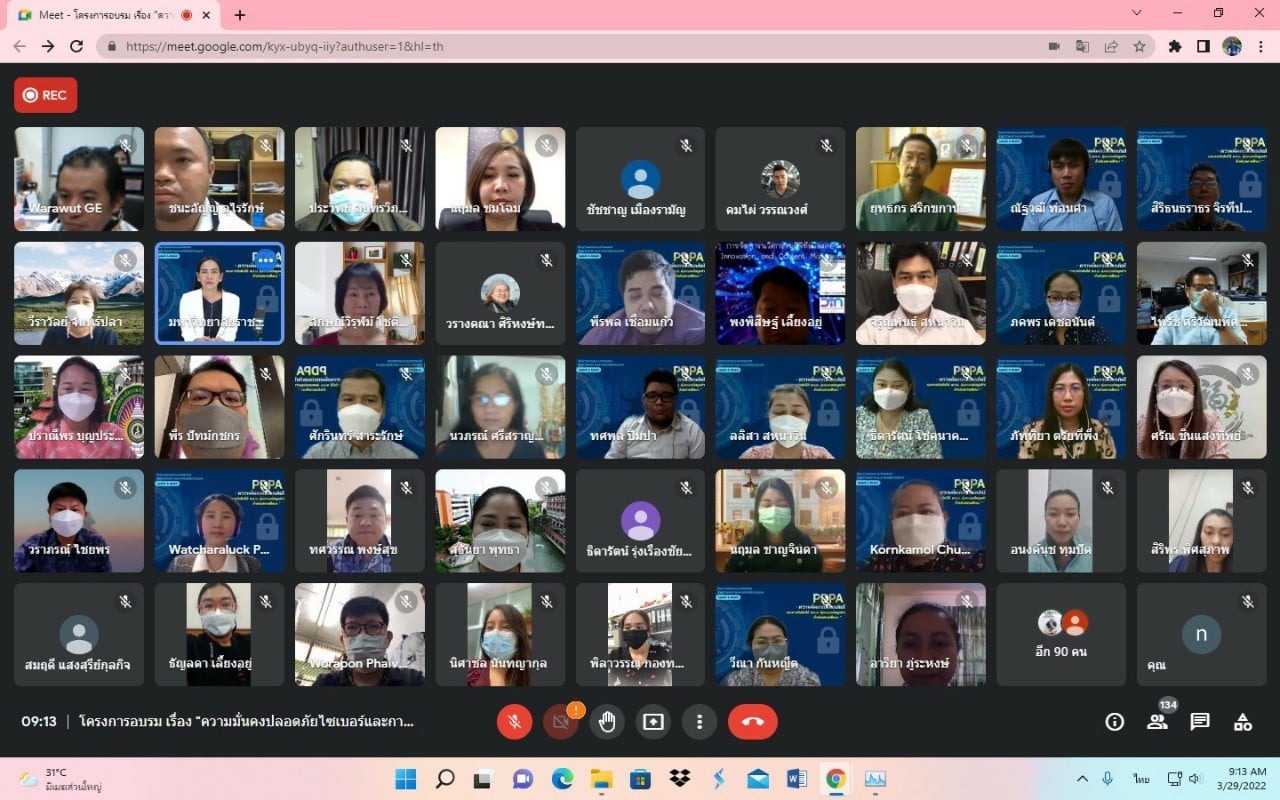
Task: Expand hidden system tray icons
Action: coord(1082,779)
